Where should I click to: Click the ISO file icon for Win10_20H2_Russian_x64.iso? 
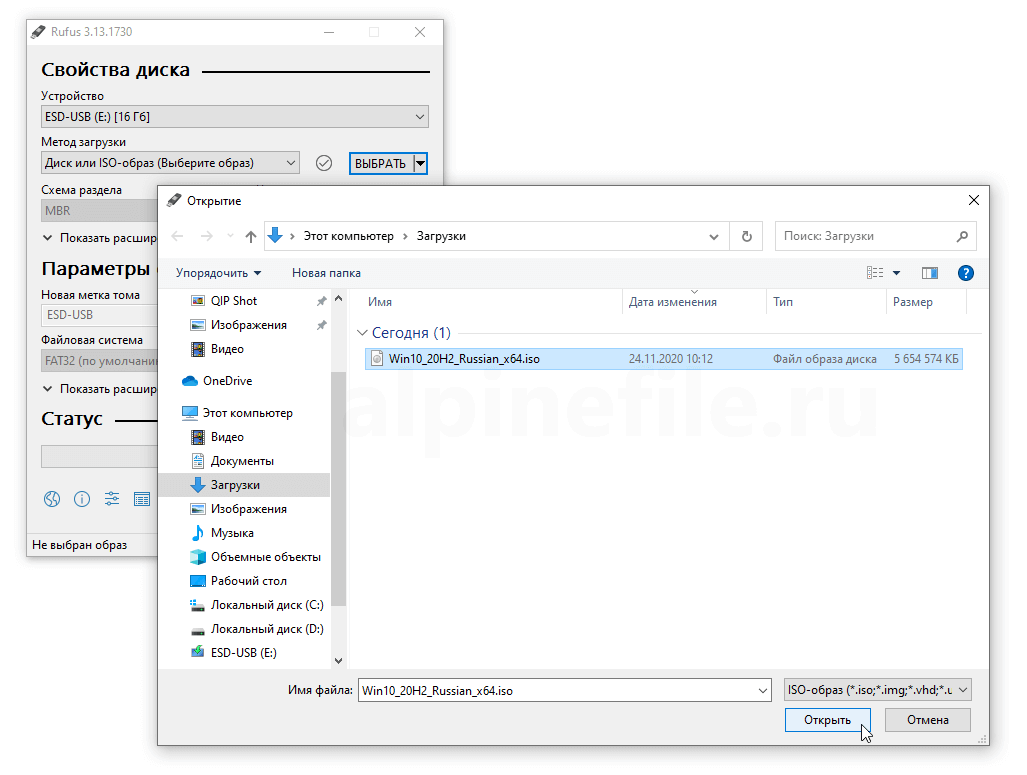(x=377, y=358)
